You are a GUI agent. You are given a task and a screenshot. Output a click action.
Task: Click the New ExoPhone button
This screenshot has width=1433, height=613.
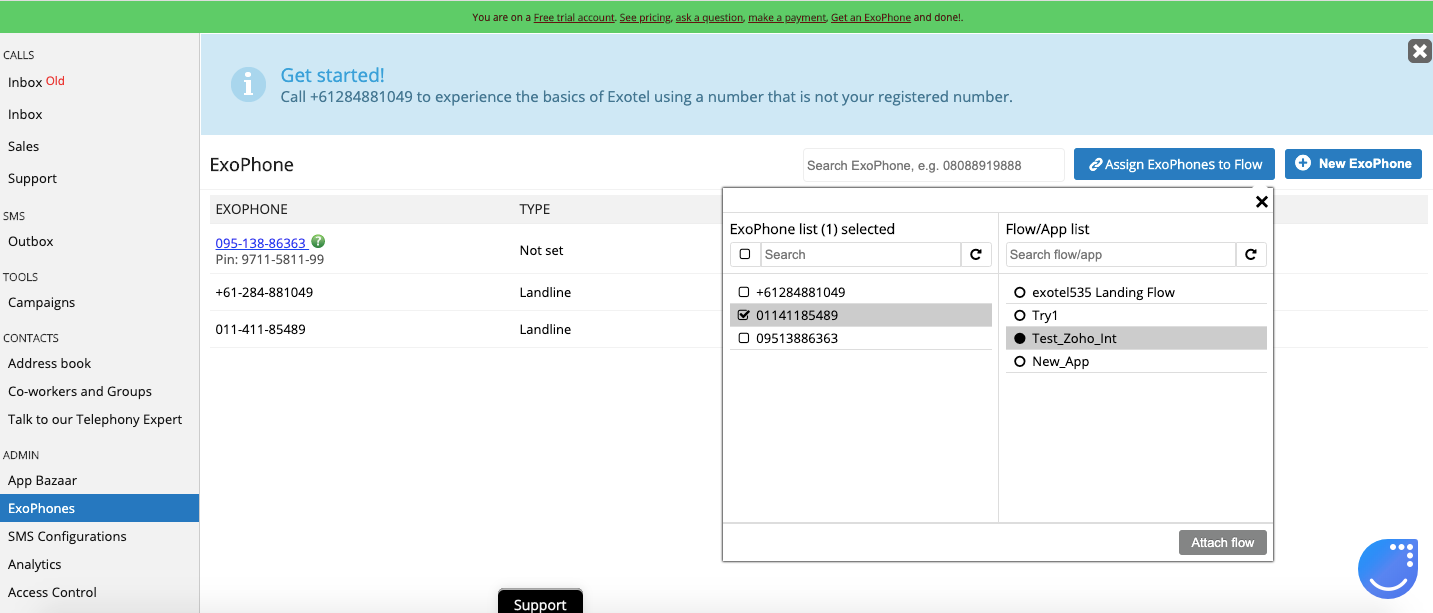[1353, 163]
